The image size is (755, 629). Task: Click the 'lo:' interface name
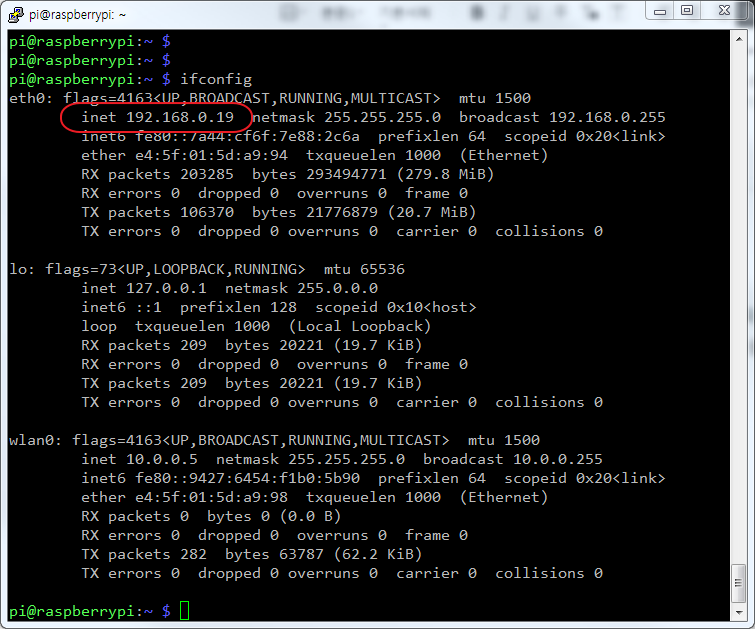22,269
